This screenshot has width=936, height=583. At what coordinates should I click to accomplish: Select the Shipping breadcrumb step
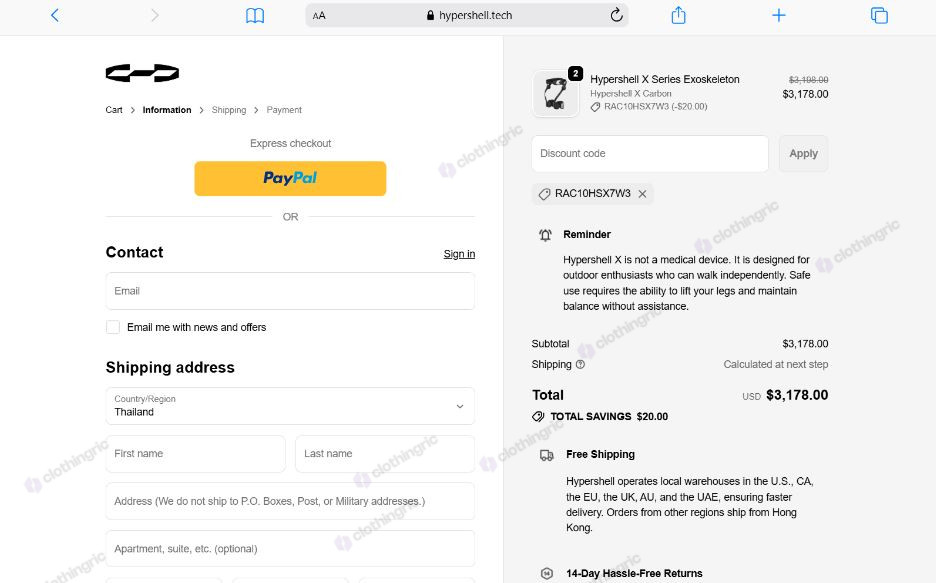tap(229, 110)
